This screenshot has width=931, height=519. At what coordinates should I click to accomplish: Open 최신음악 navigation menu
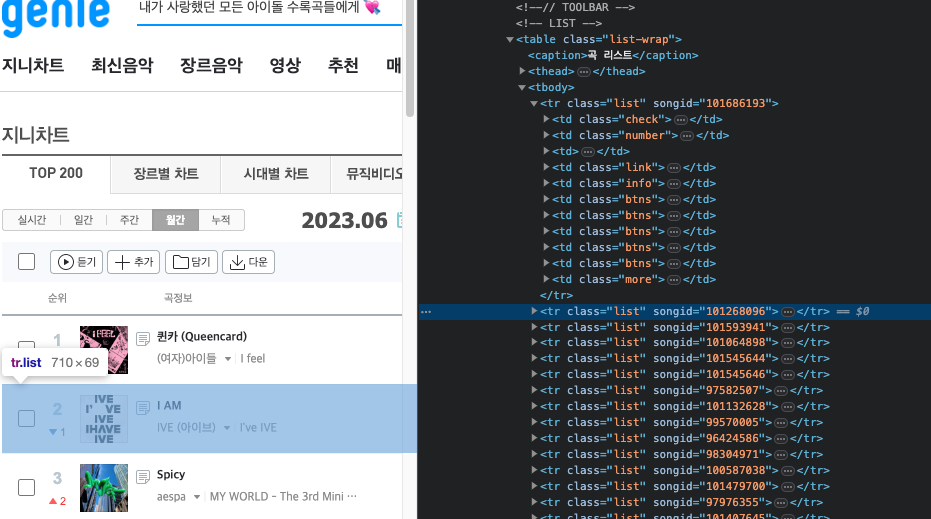[x=122, y=65]
